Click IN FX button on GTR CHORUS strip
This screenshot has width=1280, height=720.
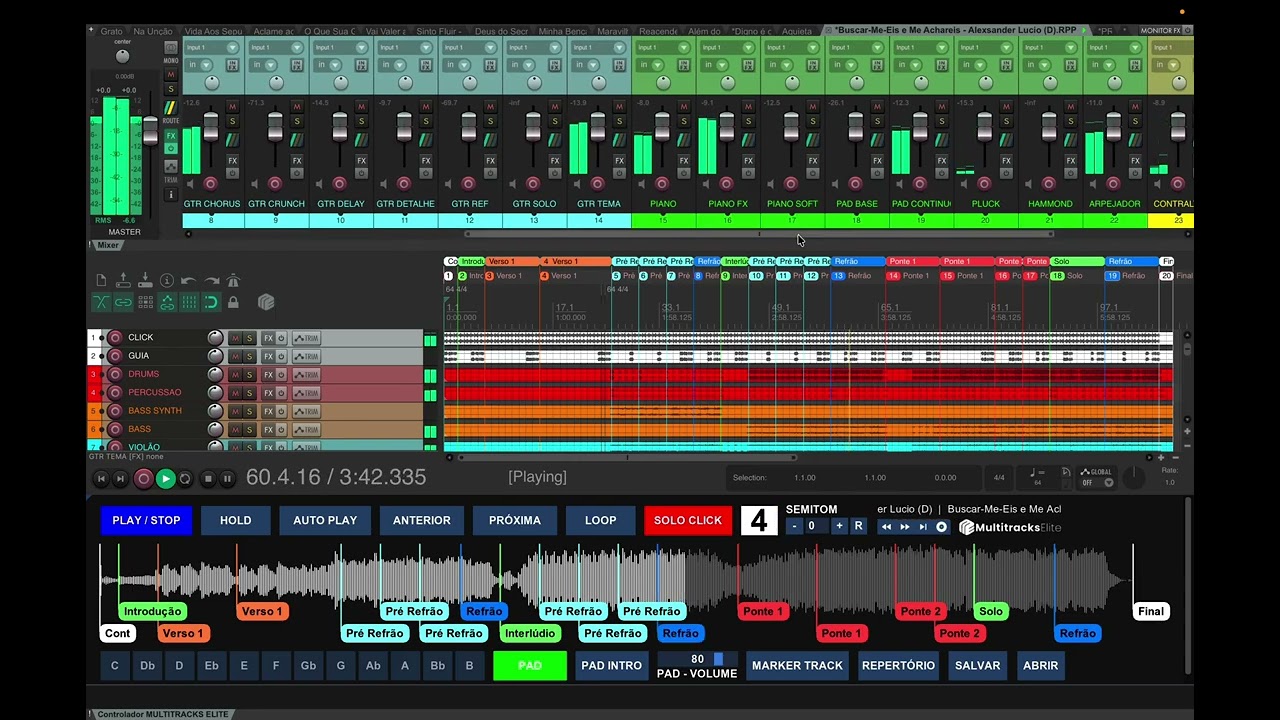point(232,65)
